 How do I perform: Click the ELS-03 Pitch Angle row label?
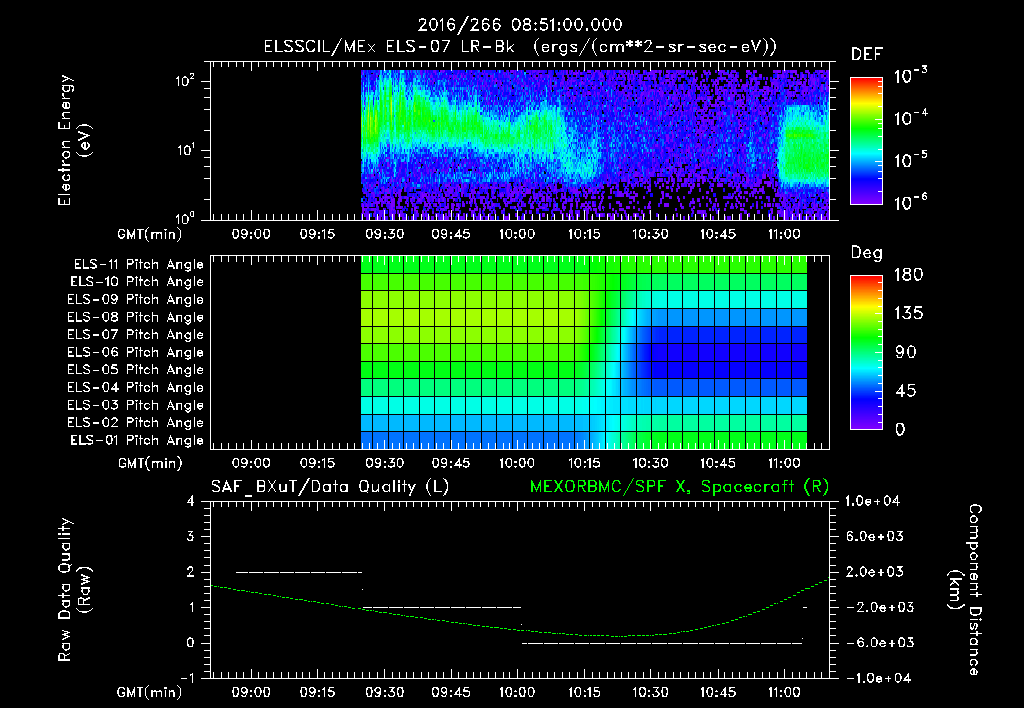(135, 406)
